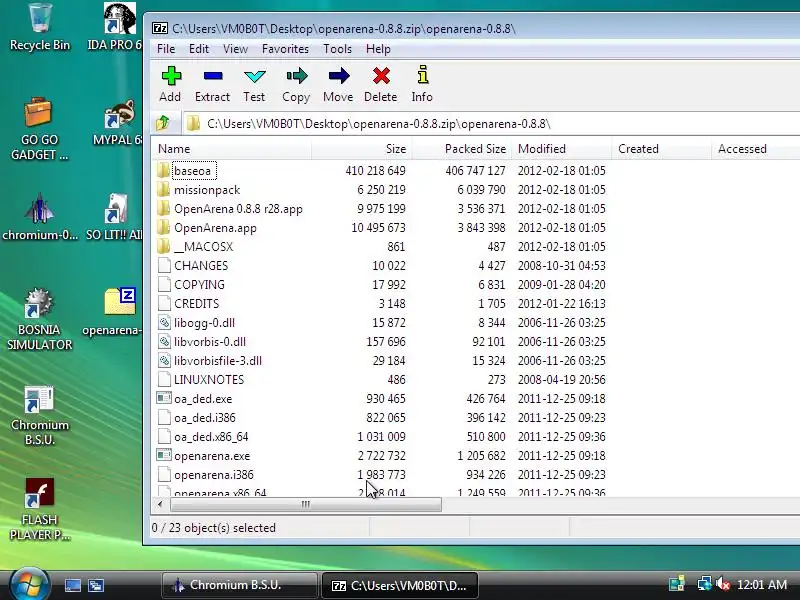Open GO GO GADGET desktop icon
Viewport: 800px width, 600px height.
(39, 129)
